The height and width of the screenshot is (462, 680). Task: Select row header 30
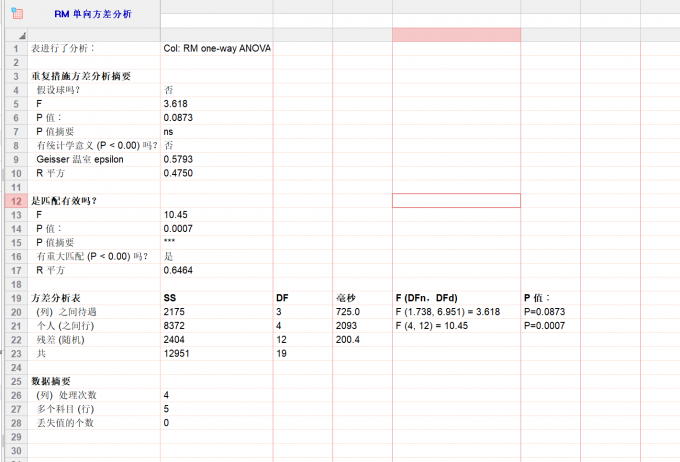click(x=16, y=451)
